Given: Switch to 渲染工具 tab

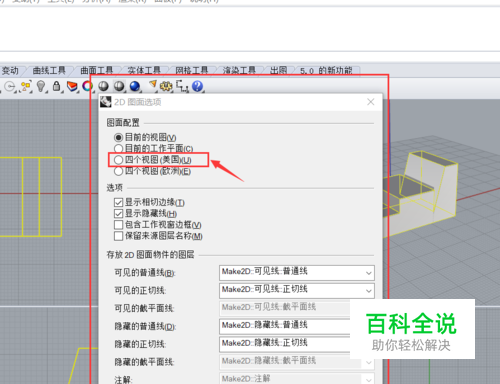Looking at the screenshot, I should tap(239, 71).
